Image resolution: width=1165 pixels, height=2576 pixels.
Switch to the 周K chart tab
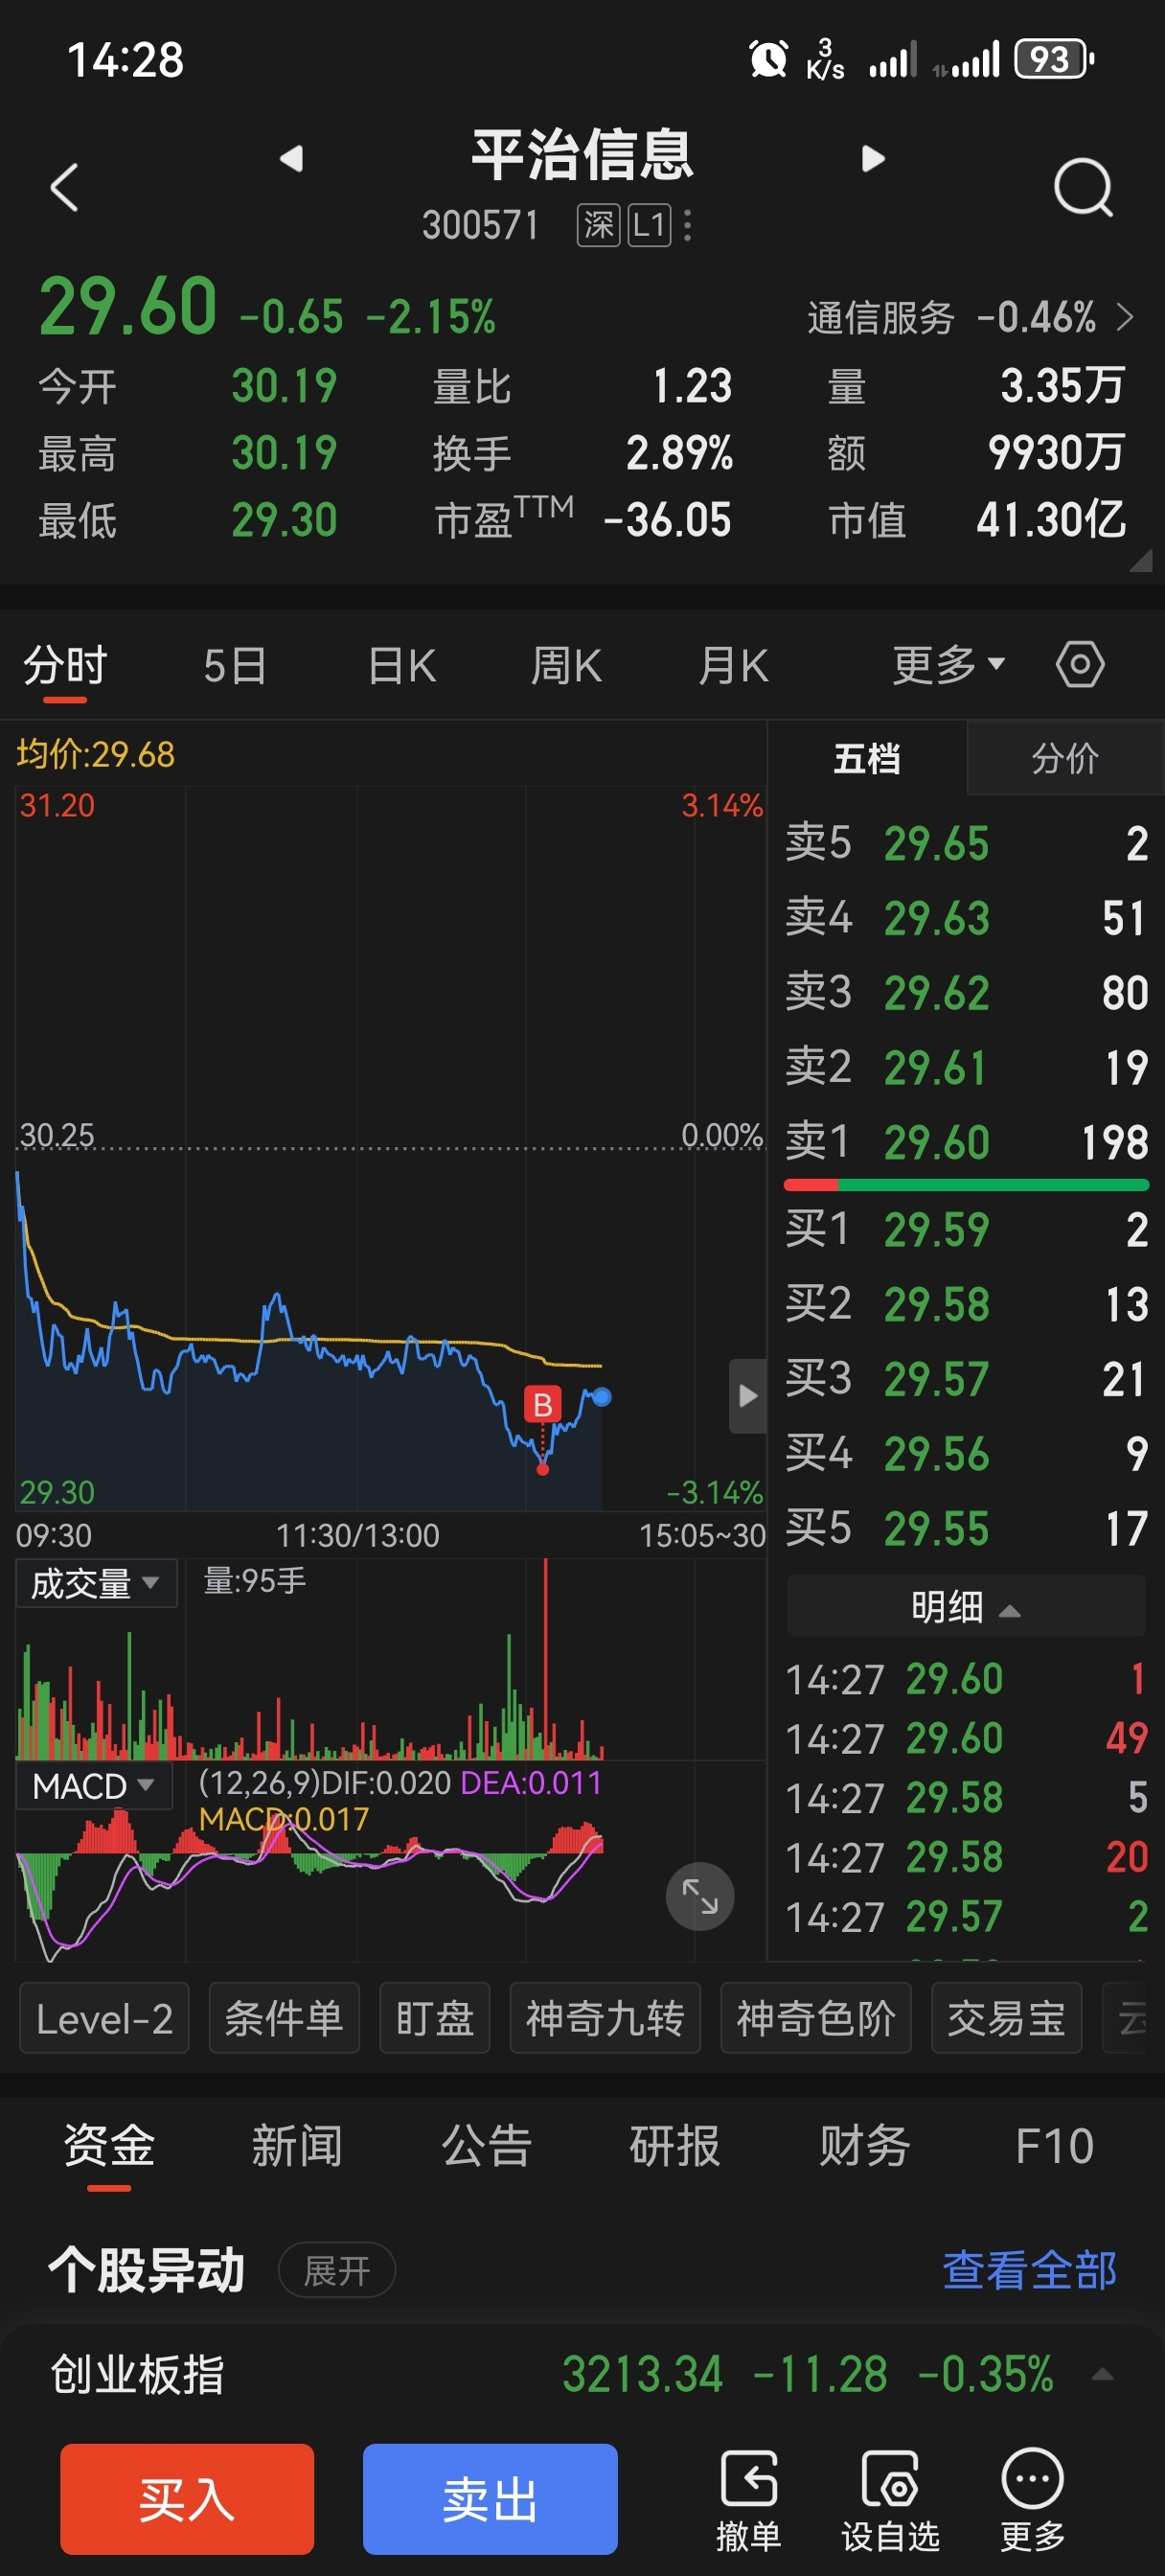click(x=566, y=666)
